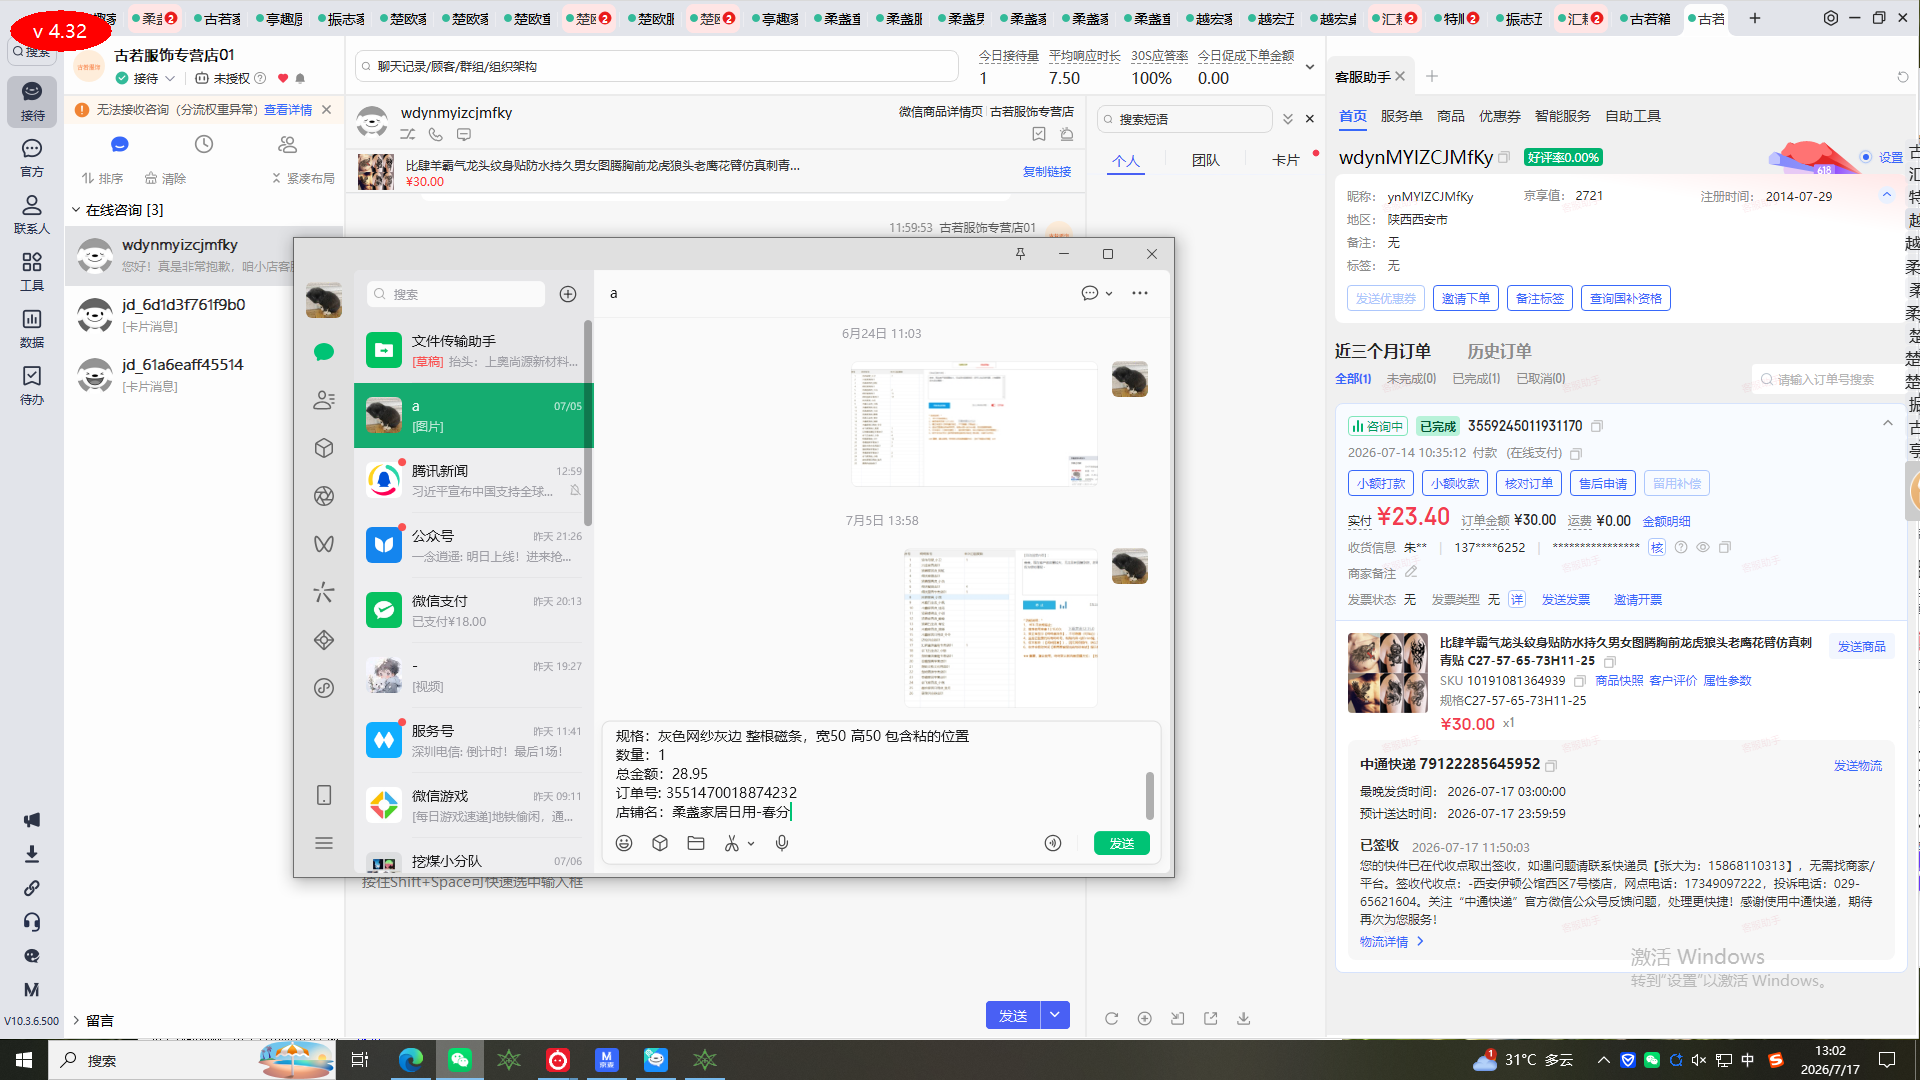Open the 历史订单 tab
The width and height of the screenshot is (1920, 1080).
[1499, 351]
